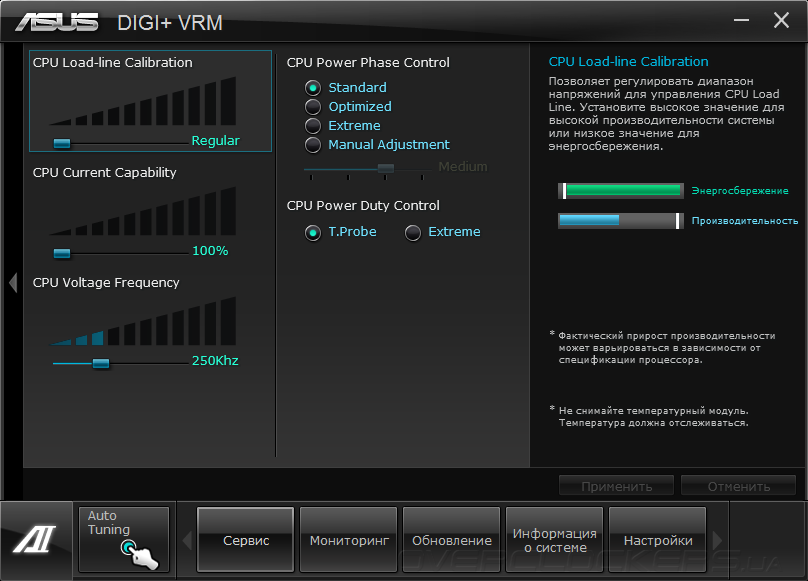Close the DIGI+ VRM window
808x581 pixels.
tap(781, 20)
